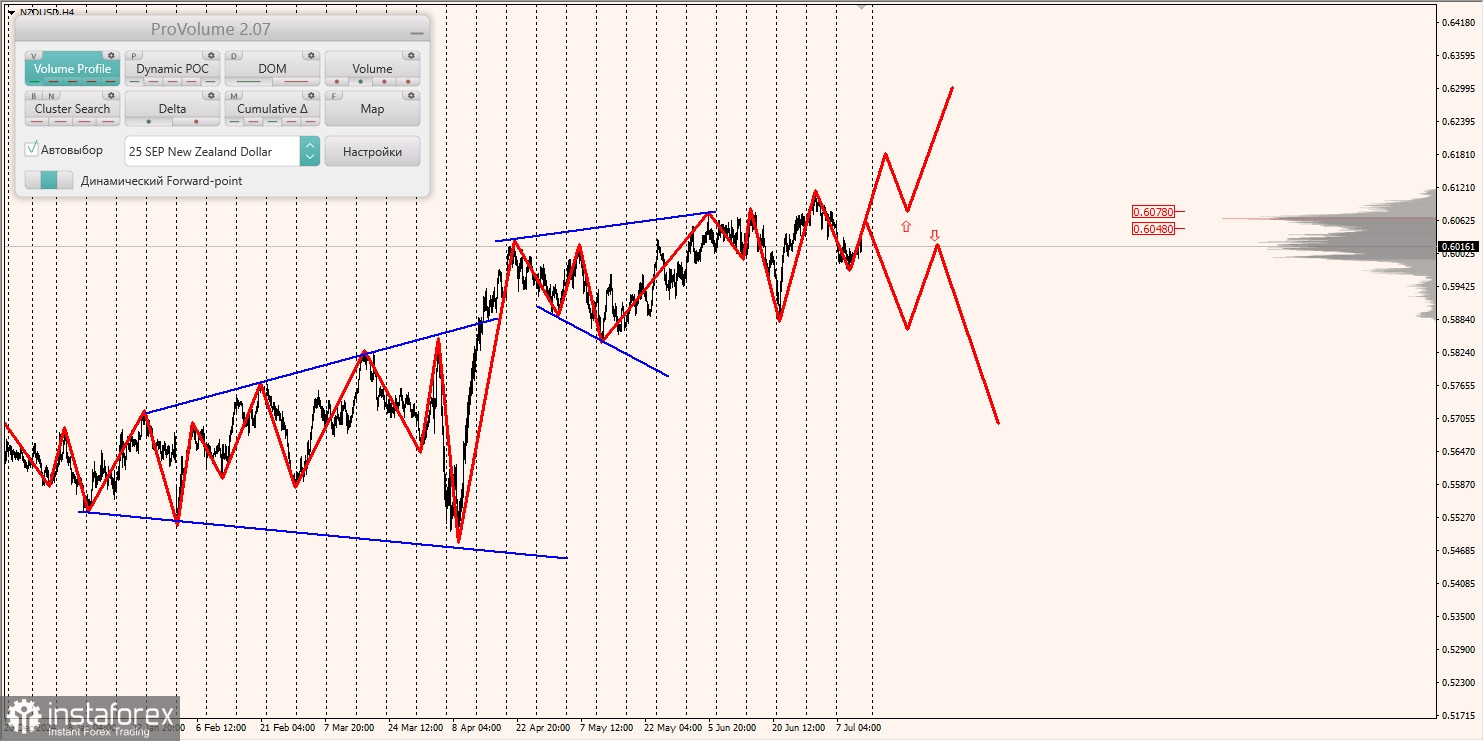Click the 0.60780 price level label
The image size is (1484, 741).
tap(1155, 211)
